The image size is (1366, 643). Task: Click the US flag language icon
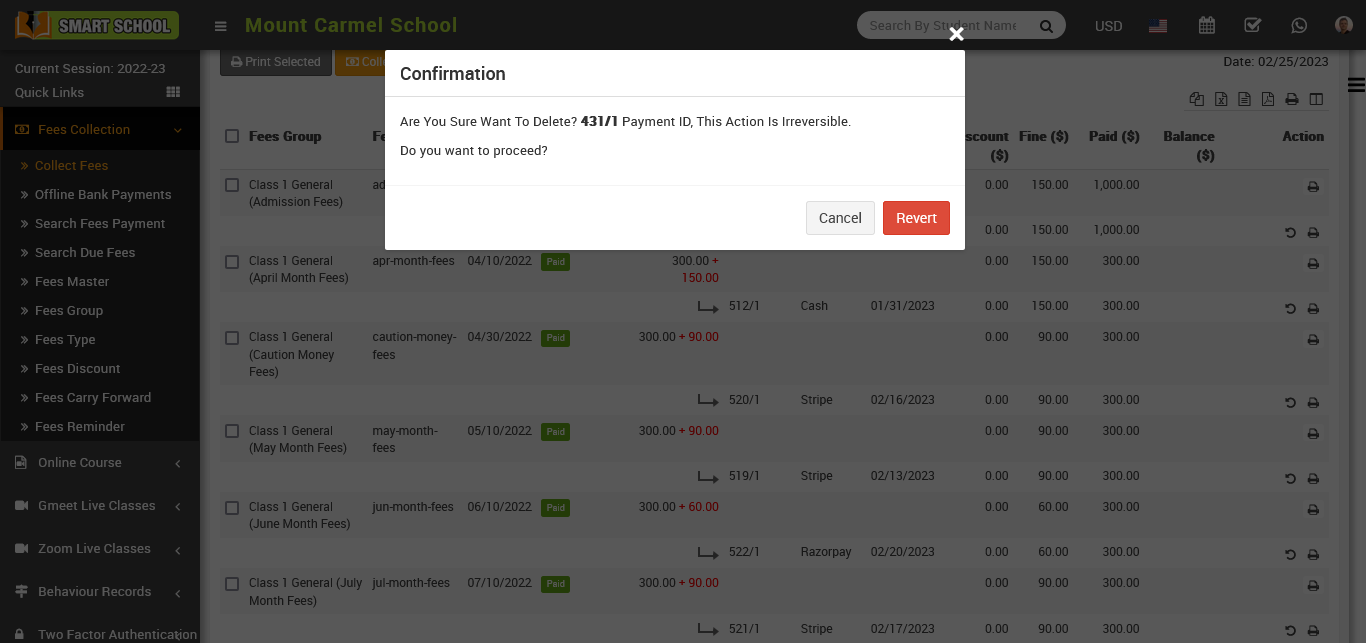pyautogui.click(x=1158, y=26)
